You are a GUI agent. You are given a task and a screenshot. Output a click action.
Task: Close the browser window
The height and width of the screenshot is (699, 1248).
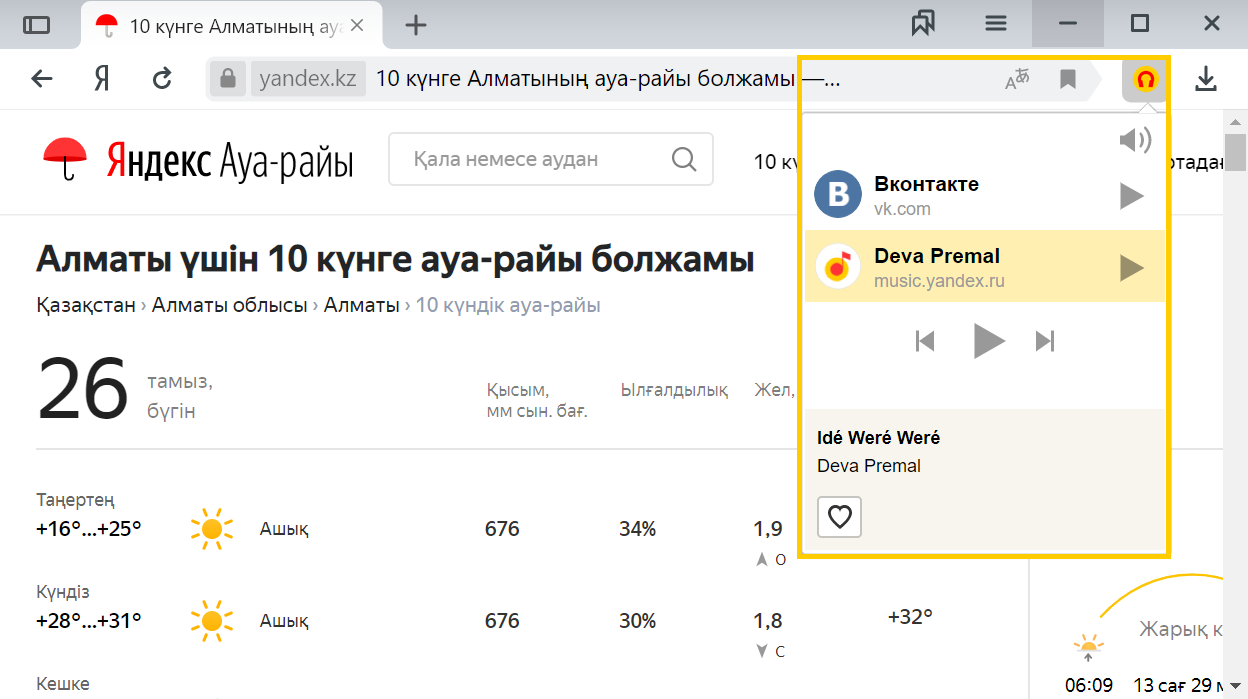click(x=1212, y=23)
